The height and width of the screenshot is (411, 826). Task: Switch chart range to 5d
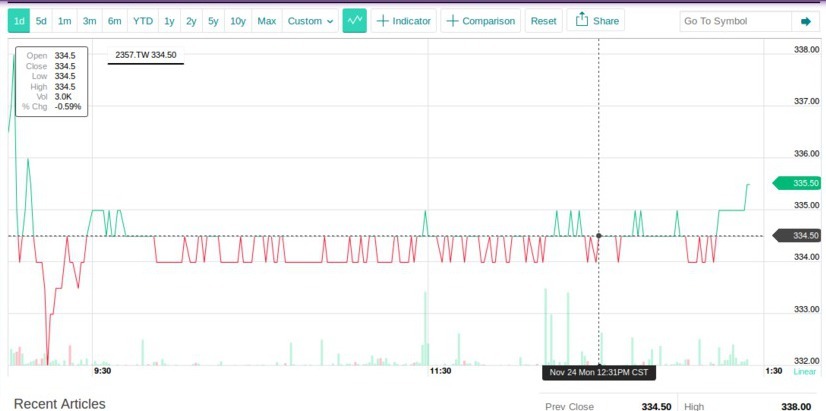(41, 21)
